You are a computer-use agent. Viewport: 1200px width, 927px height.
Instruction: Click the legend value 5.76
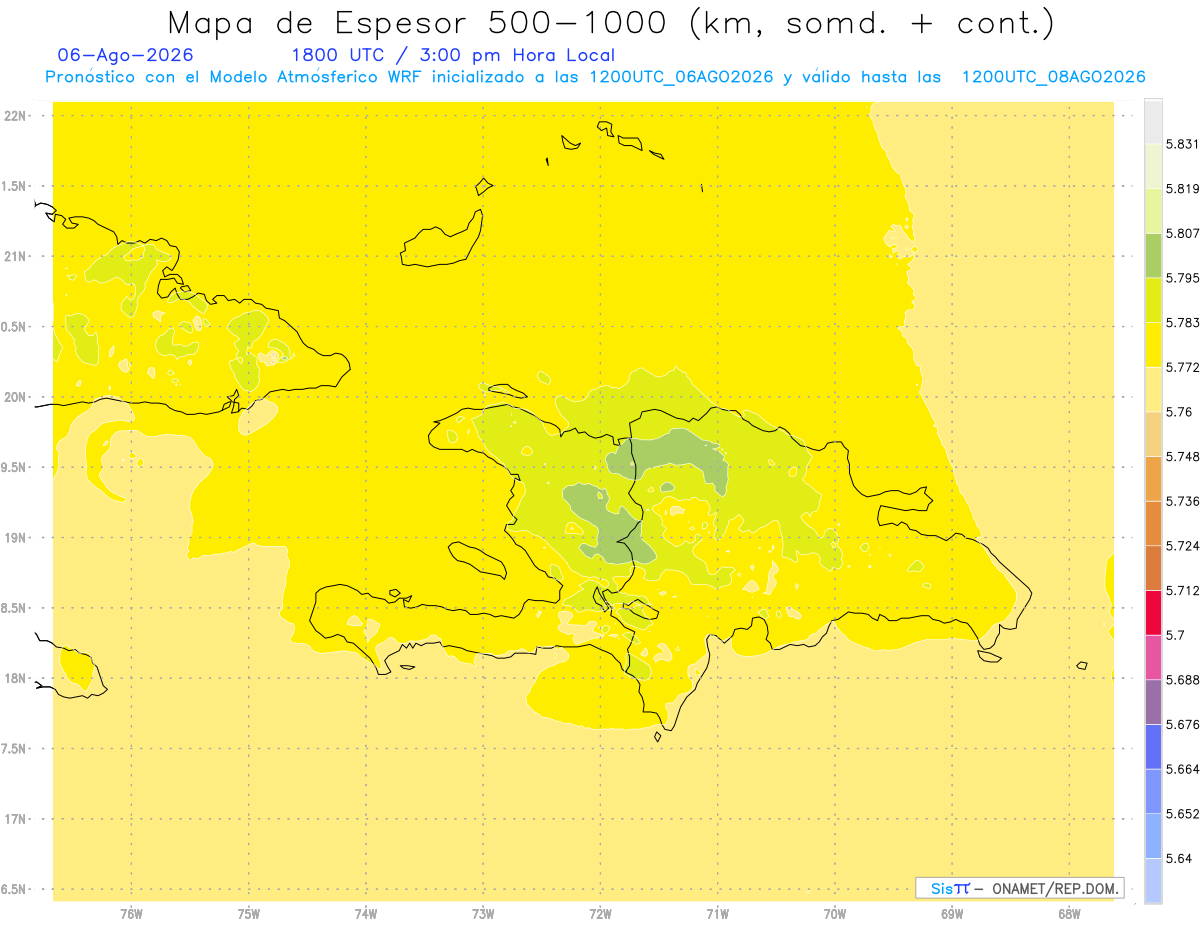click(1179, 412)
